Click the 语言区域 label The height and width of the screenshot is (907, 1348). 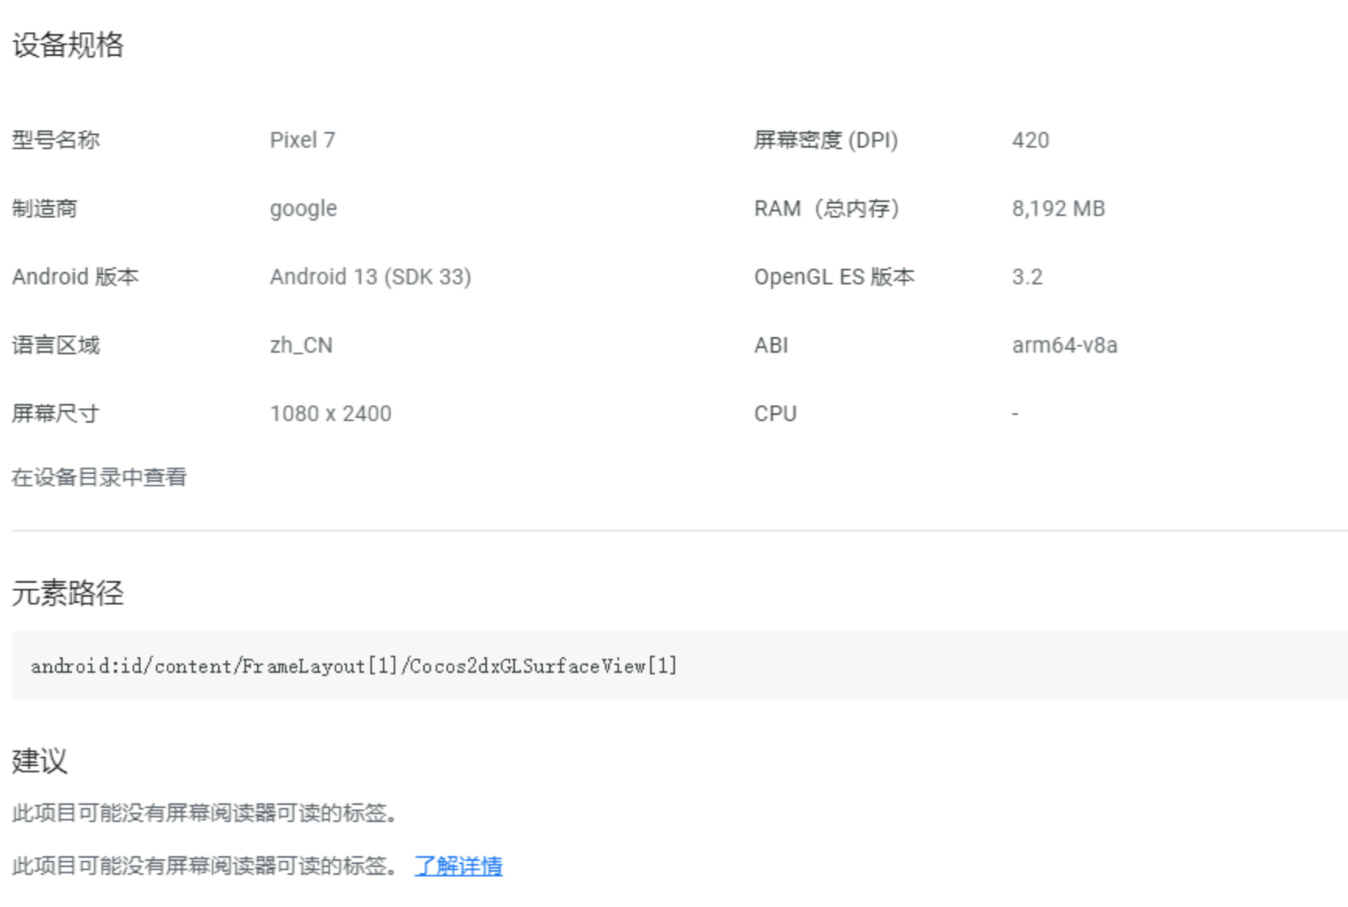tap(56, 345)
